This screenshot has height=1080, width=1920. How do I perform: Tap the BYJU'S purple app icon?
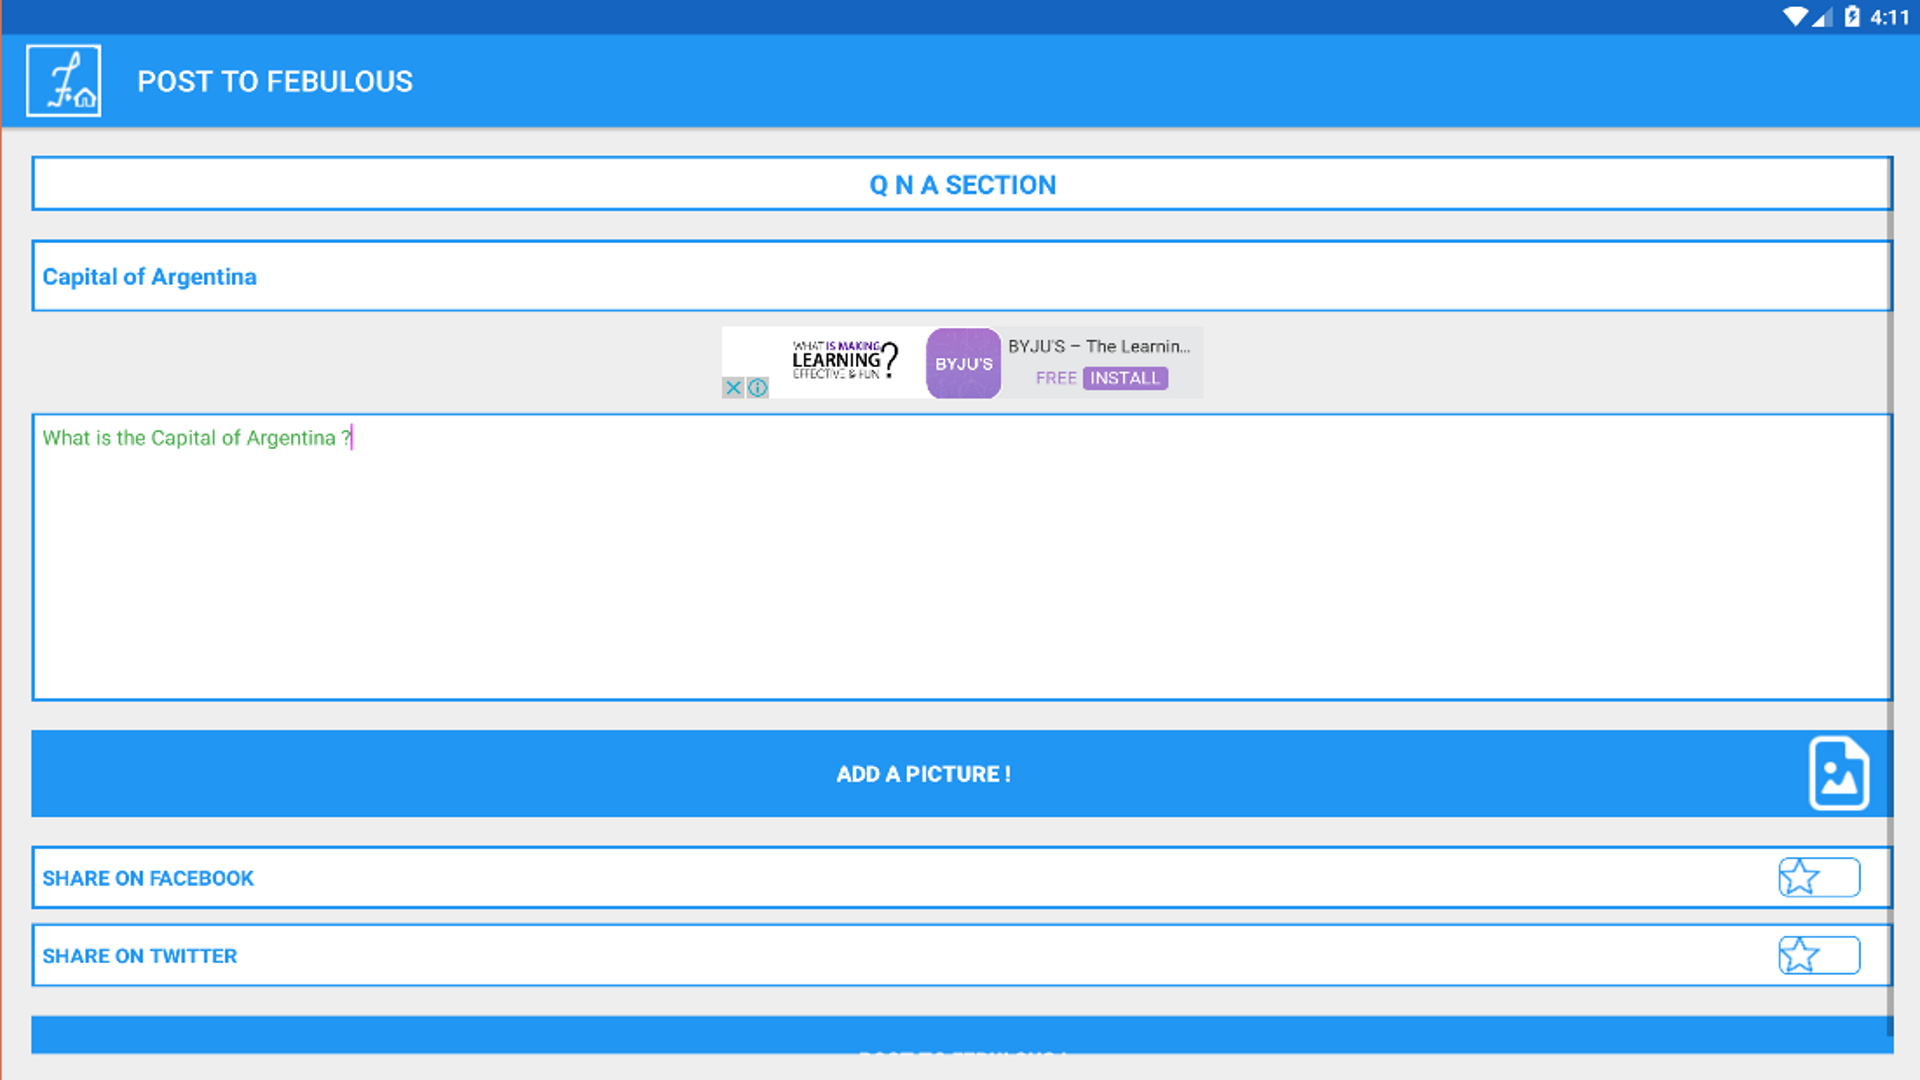click(963, 363)
